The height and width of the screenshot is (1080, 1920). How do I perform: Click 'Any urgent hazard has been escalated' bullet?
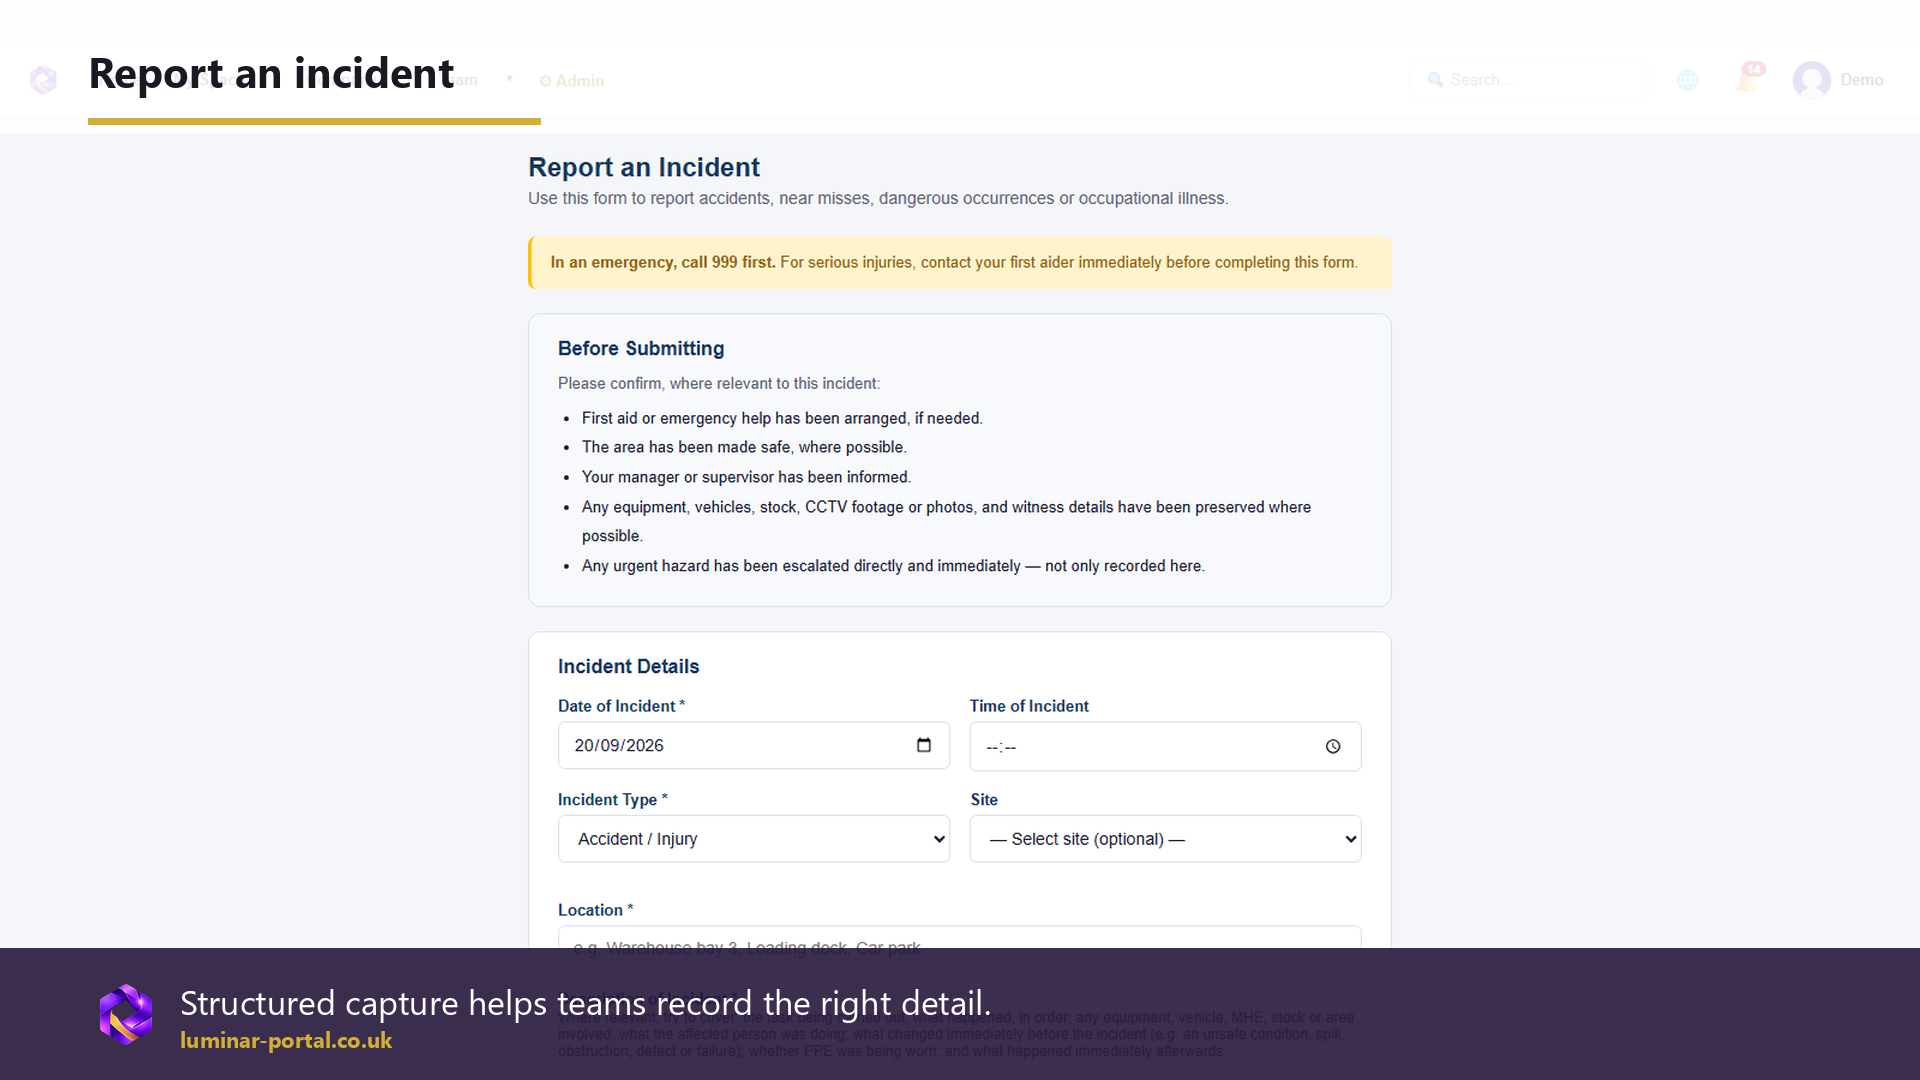(893, 566)
